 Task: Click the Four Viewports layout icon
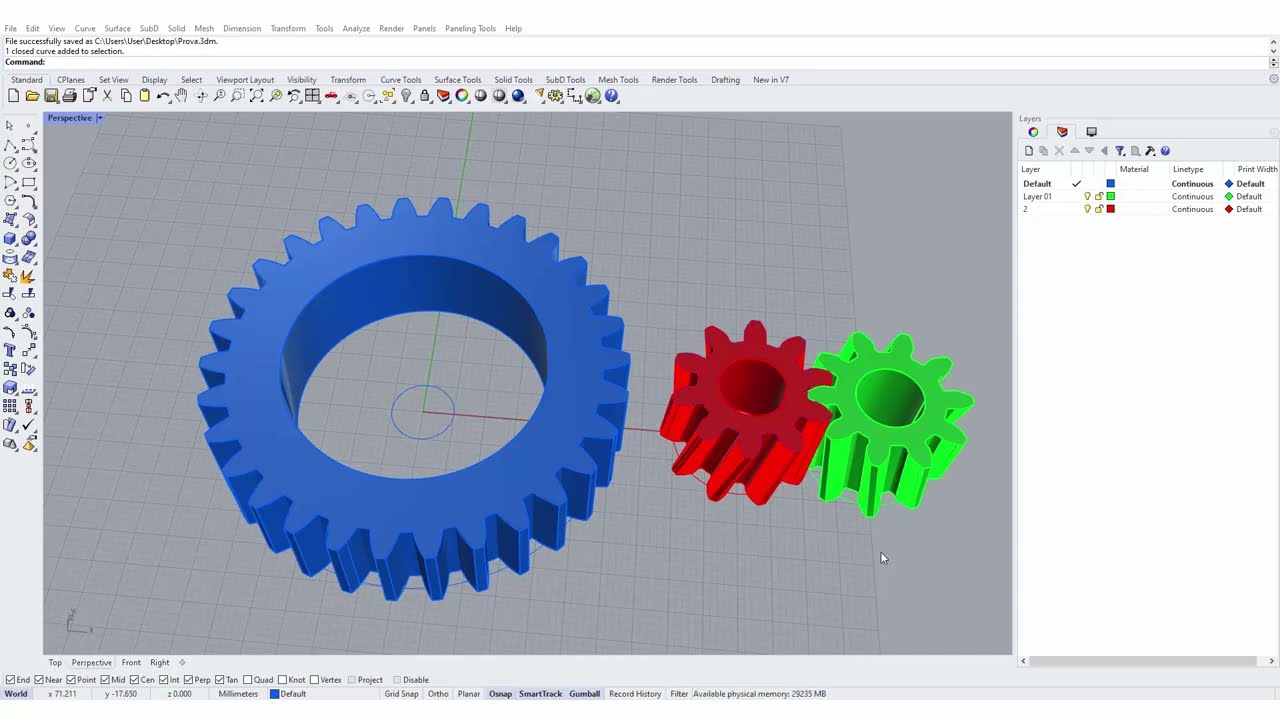click(x=312, y=96)
